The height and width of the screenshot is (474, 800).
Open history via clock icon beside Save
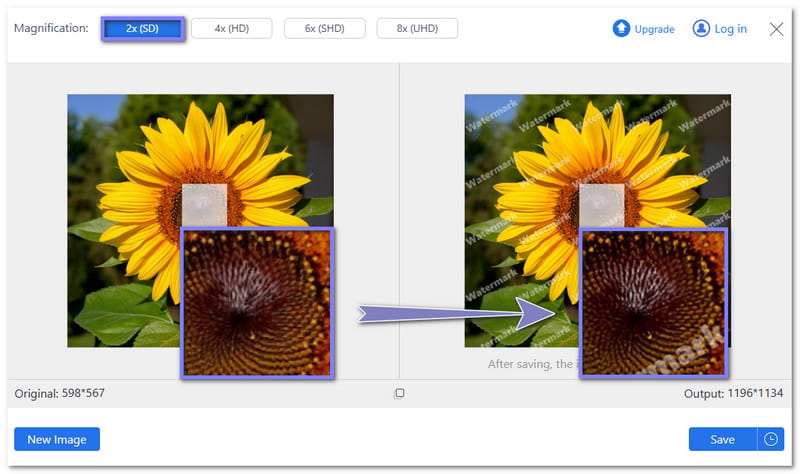(x=770, y=439)
